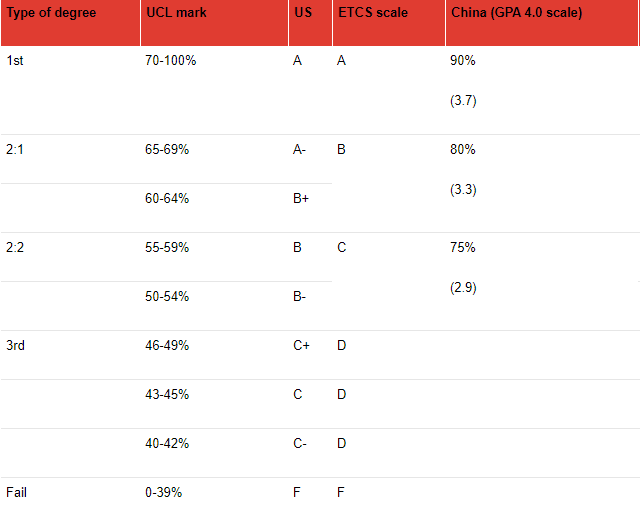Click the "B-" US grade cell
Viewport: 640px width, 521px height.
pos(300,296)
